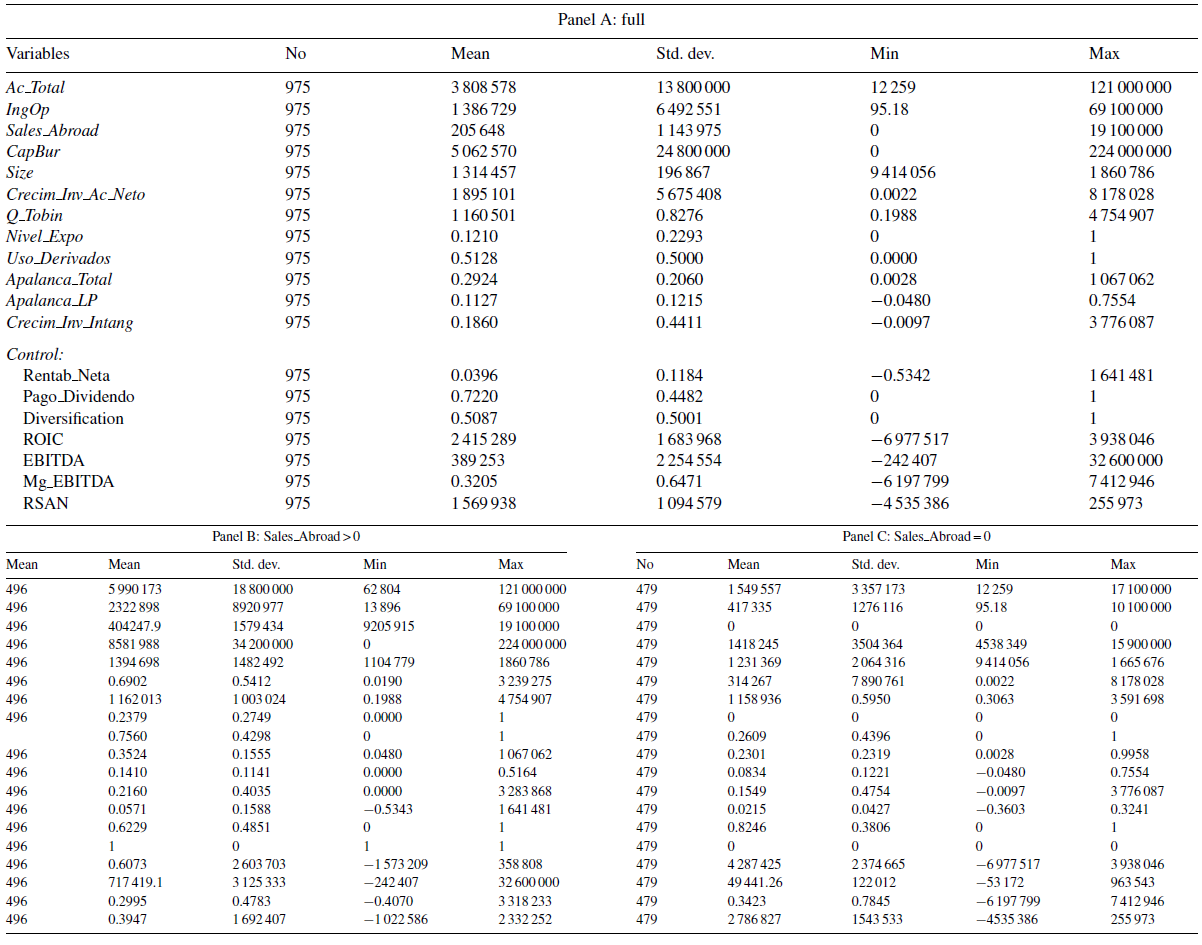Click the ROIC row label
Screen dimensions: 1202x945
(41, 439)
